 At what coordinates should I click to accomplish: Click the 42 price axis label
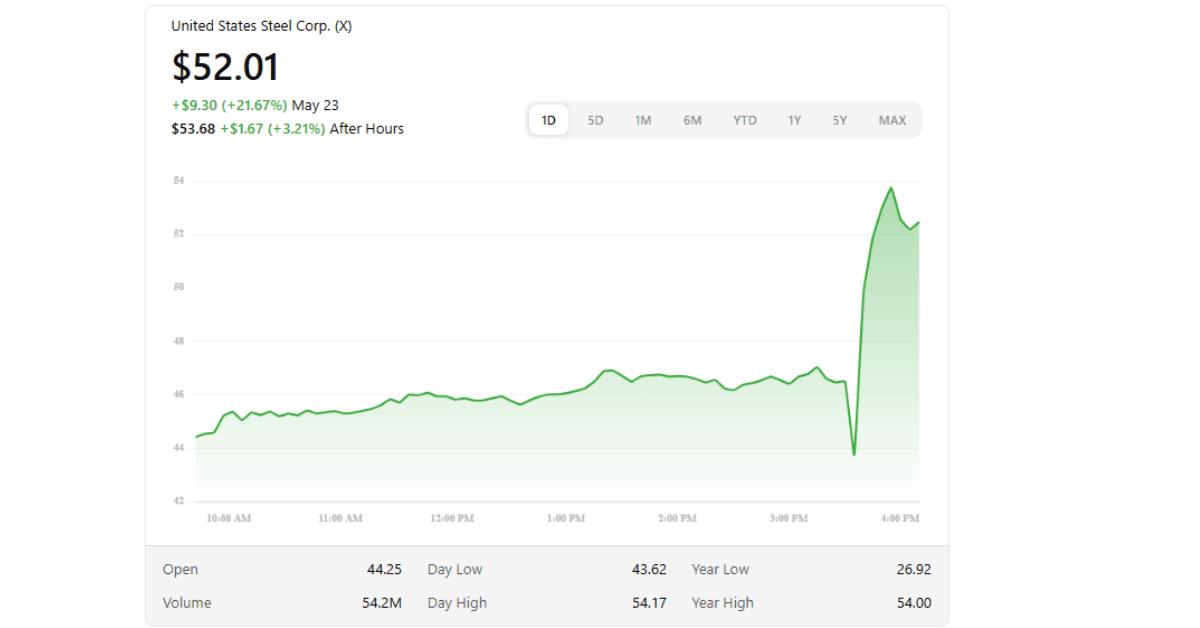[179, 501]
